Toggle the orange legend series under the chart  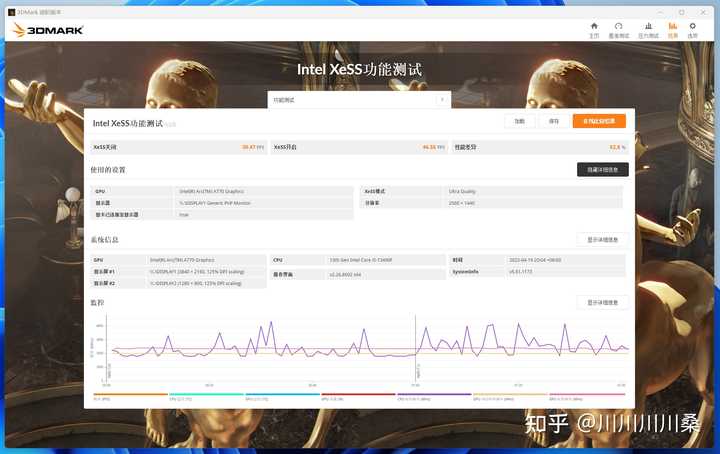[x=130, y=396]
